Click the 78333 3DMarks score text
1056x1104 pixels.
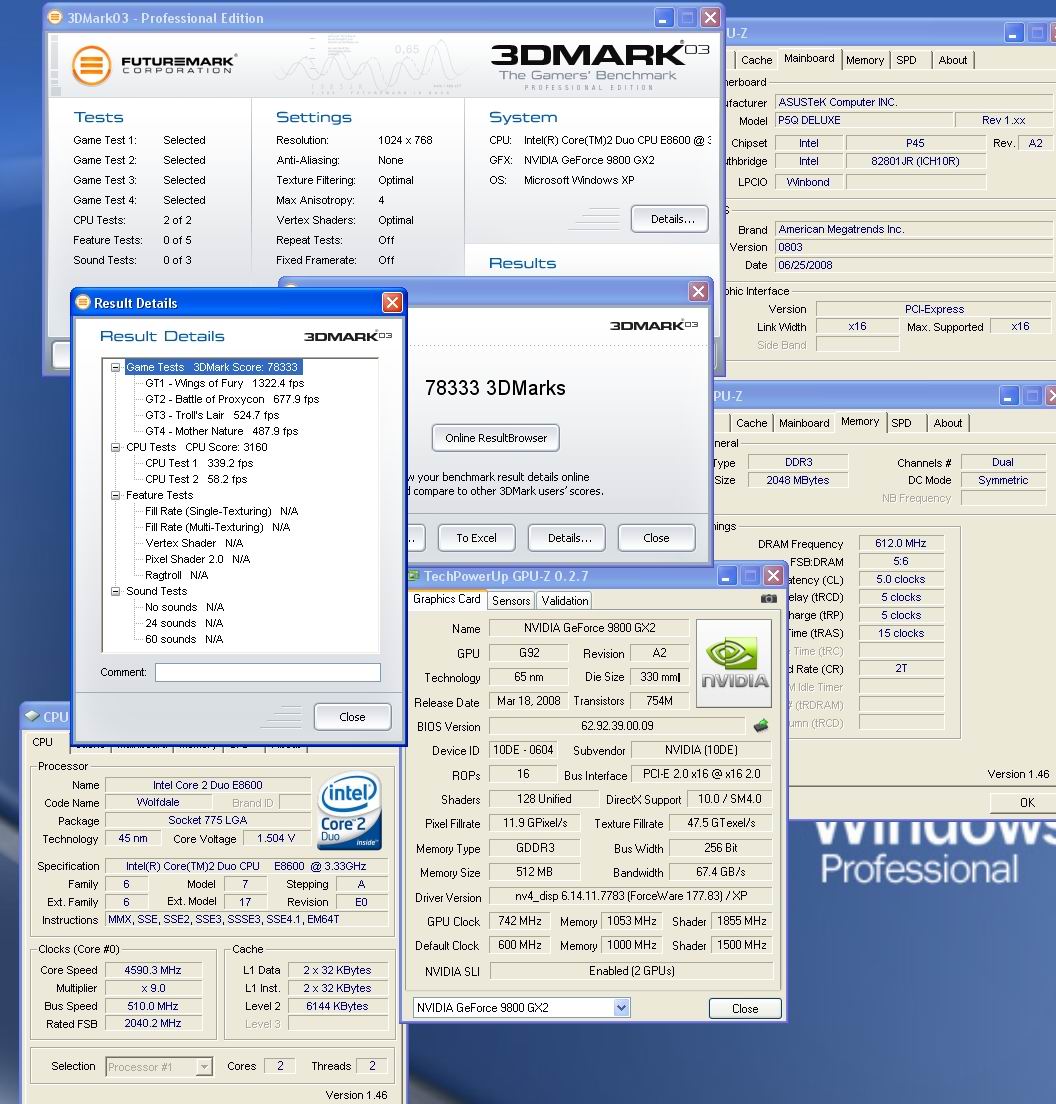(x=495, y=388)
